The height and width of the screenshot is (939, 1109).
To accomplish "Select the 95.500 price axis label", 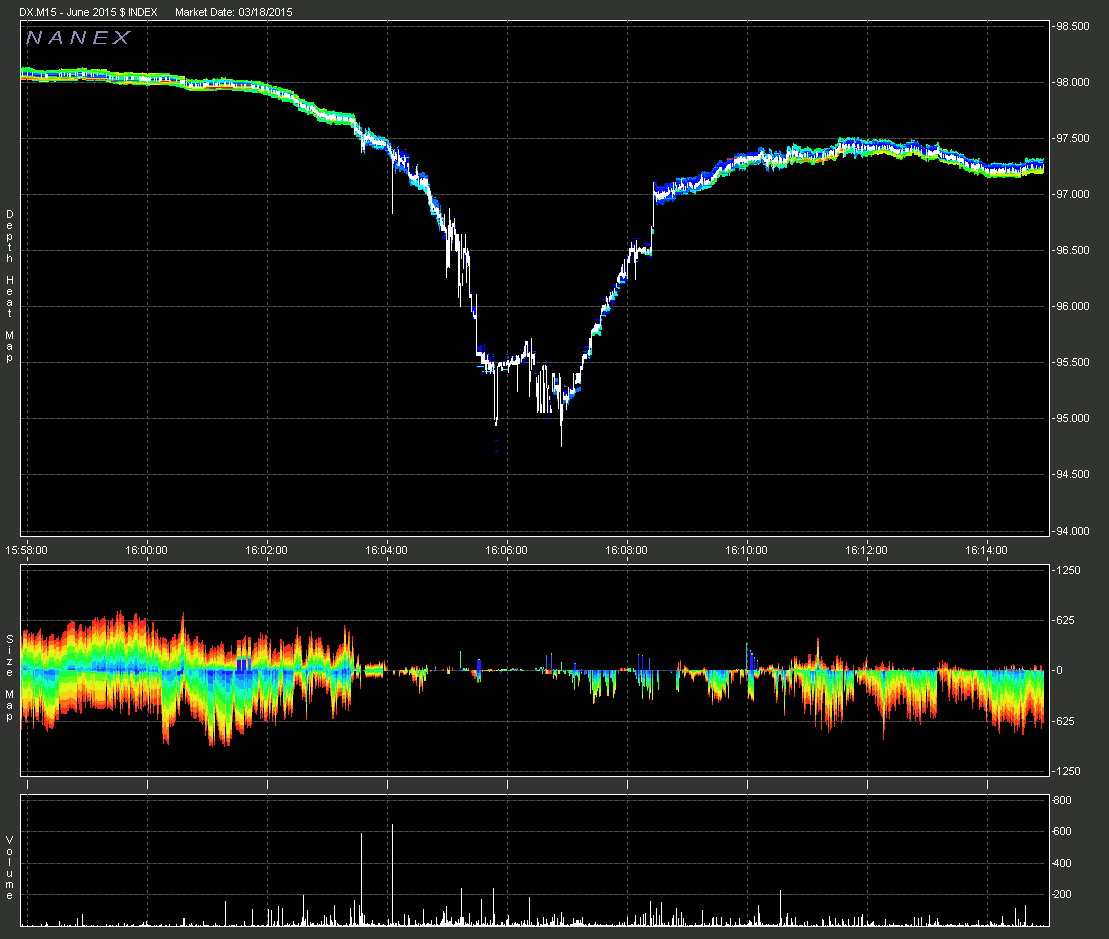I will pos(1072,362).
